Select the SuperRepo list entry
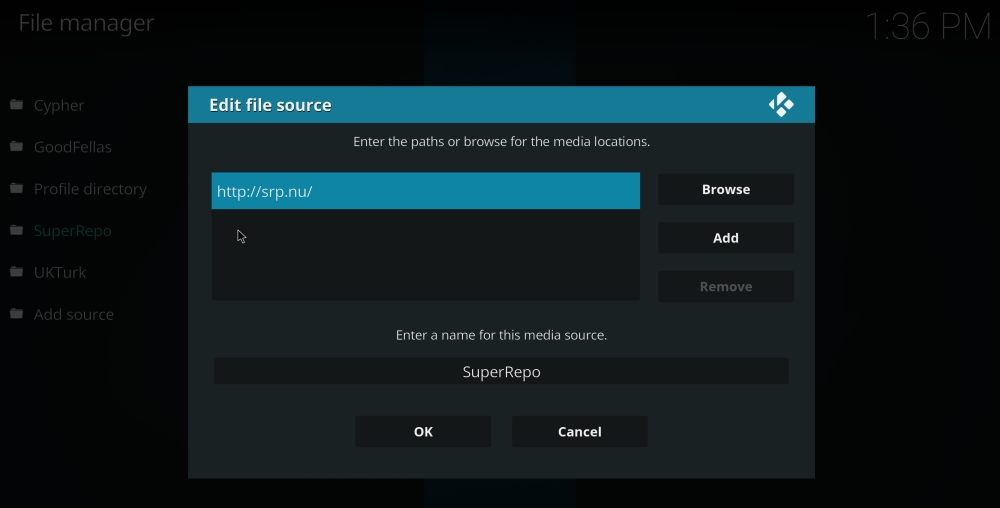Screen dimensions: 1000x508 point(73,231)
